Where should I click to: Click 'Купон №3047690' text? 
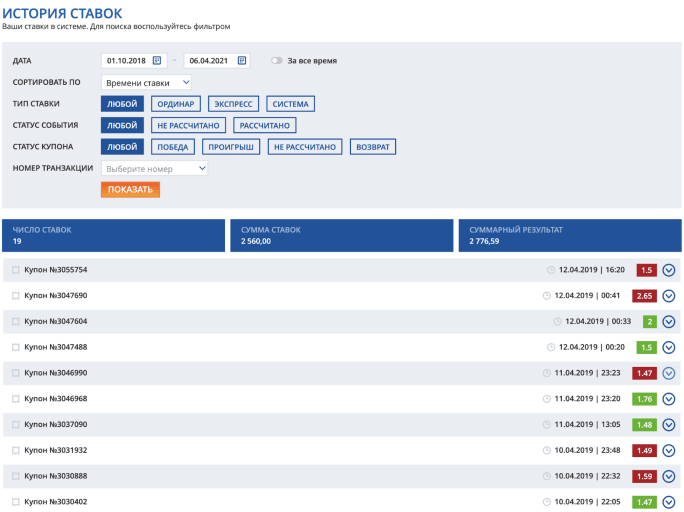pyautogui.click(x=55, y=296)
